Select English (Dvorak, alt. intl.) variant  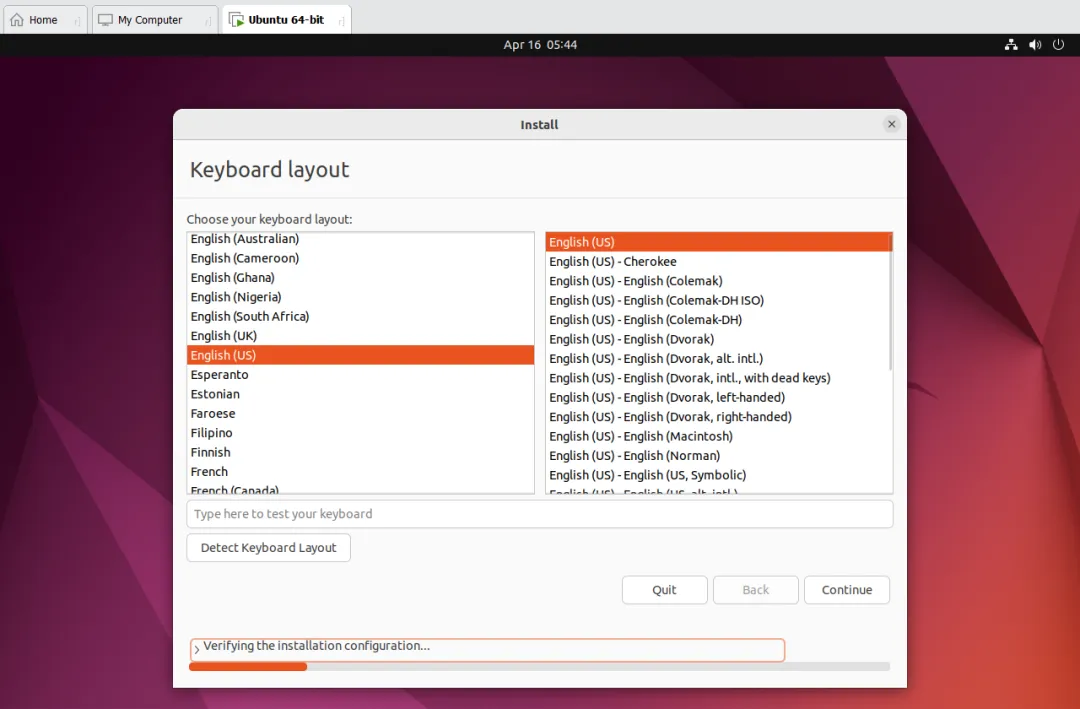pos(717,358)
